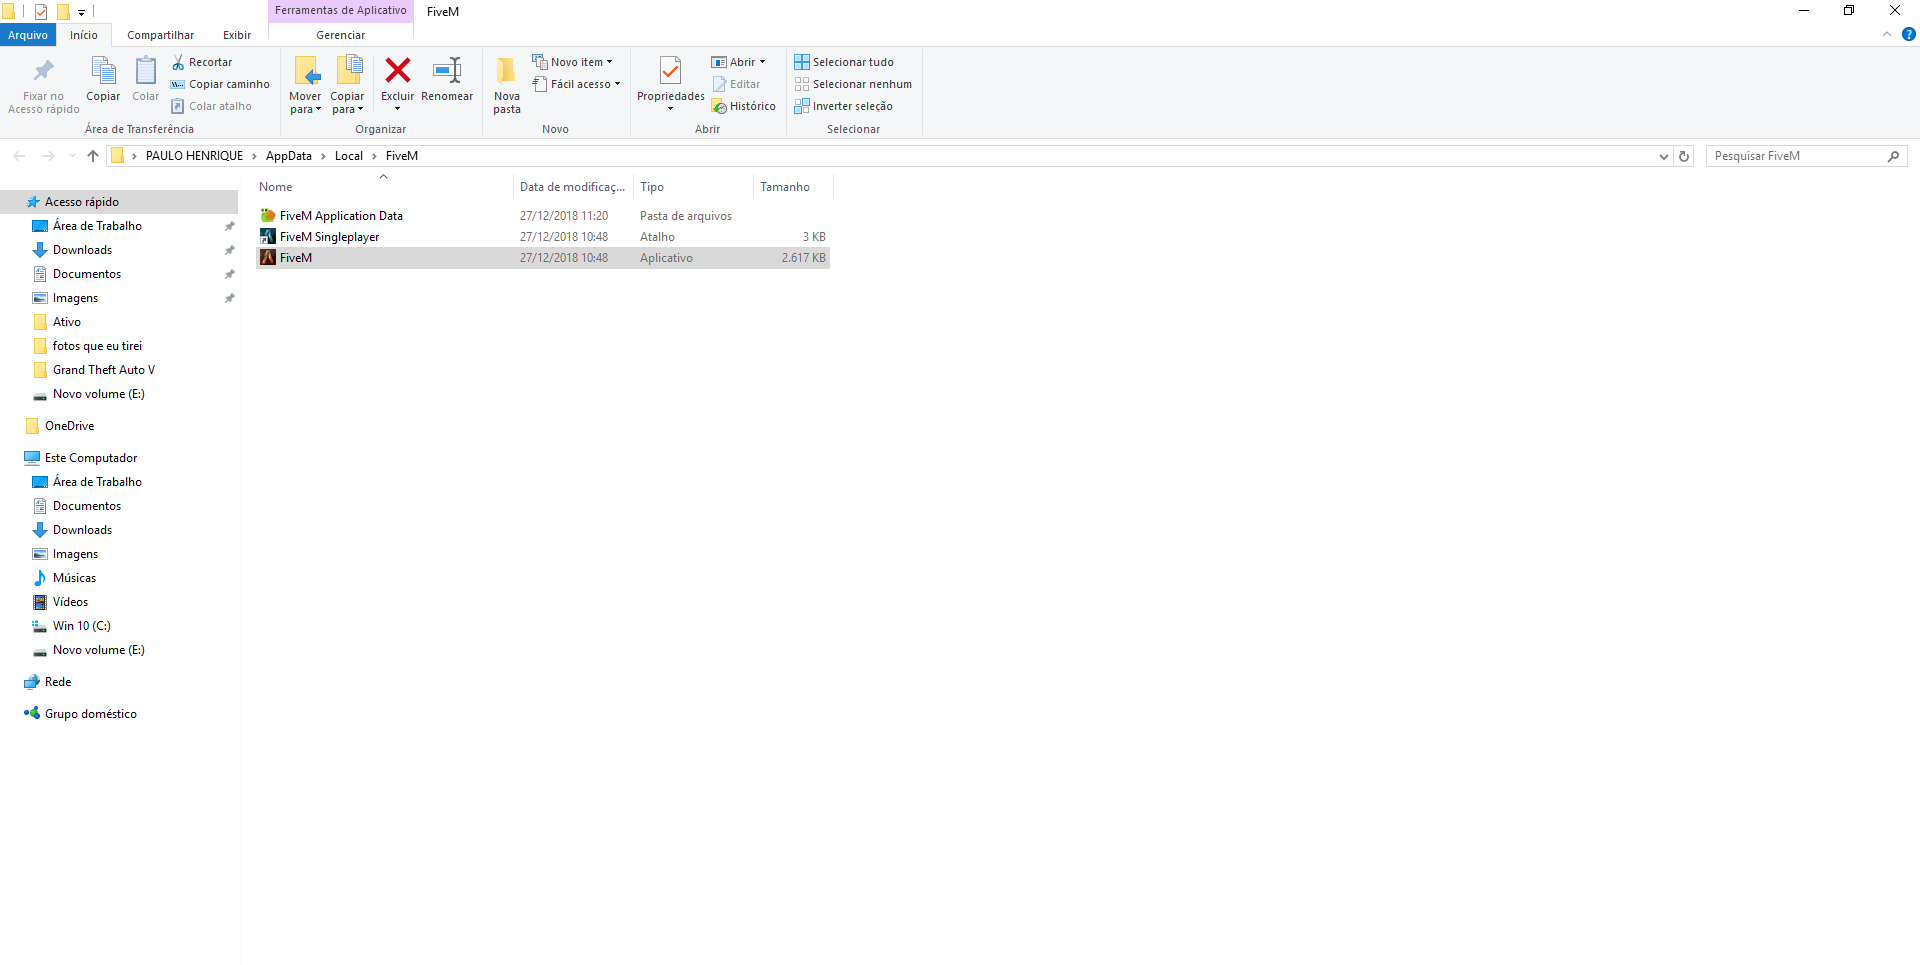Click the refresh icon beside address bar

pos(1684,156)
